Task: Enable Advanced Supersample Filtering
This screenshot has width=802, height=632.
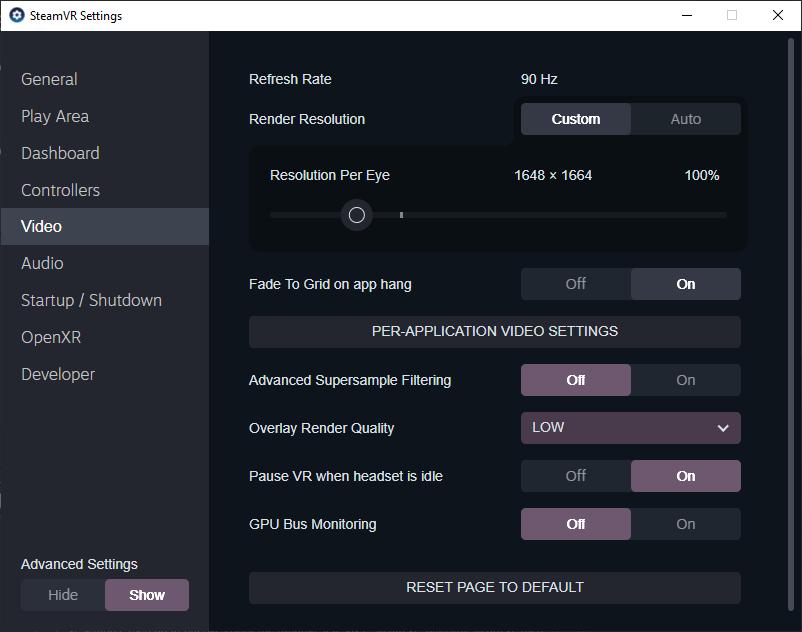Action: click(x=685, y=380)
